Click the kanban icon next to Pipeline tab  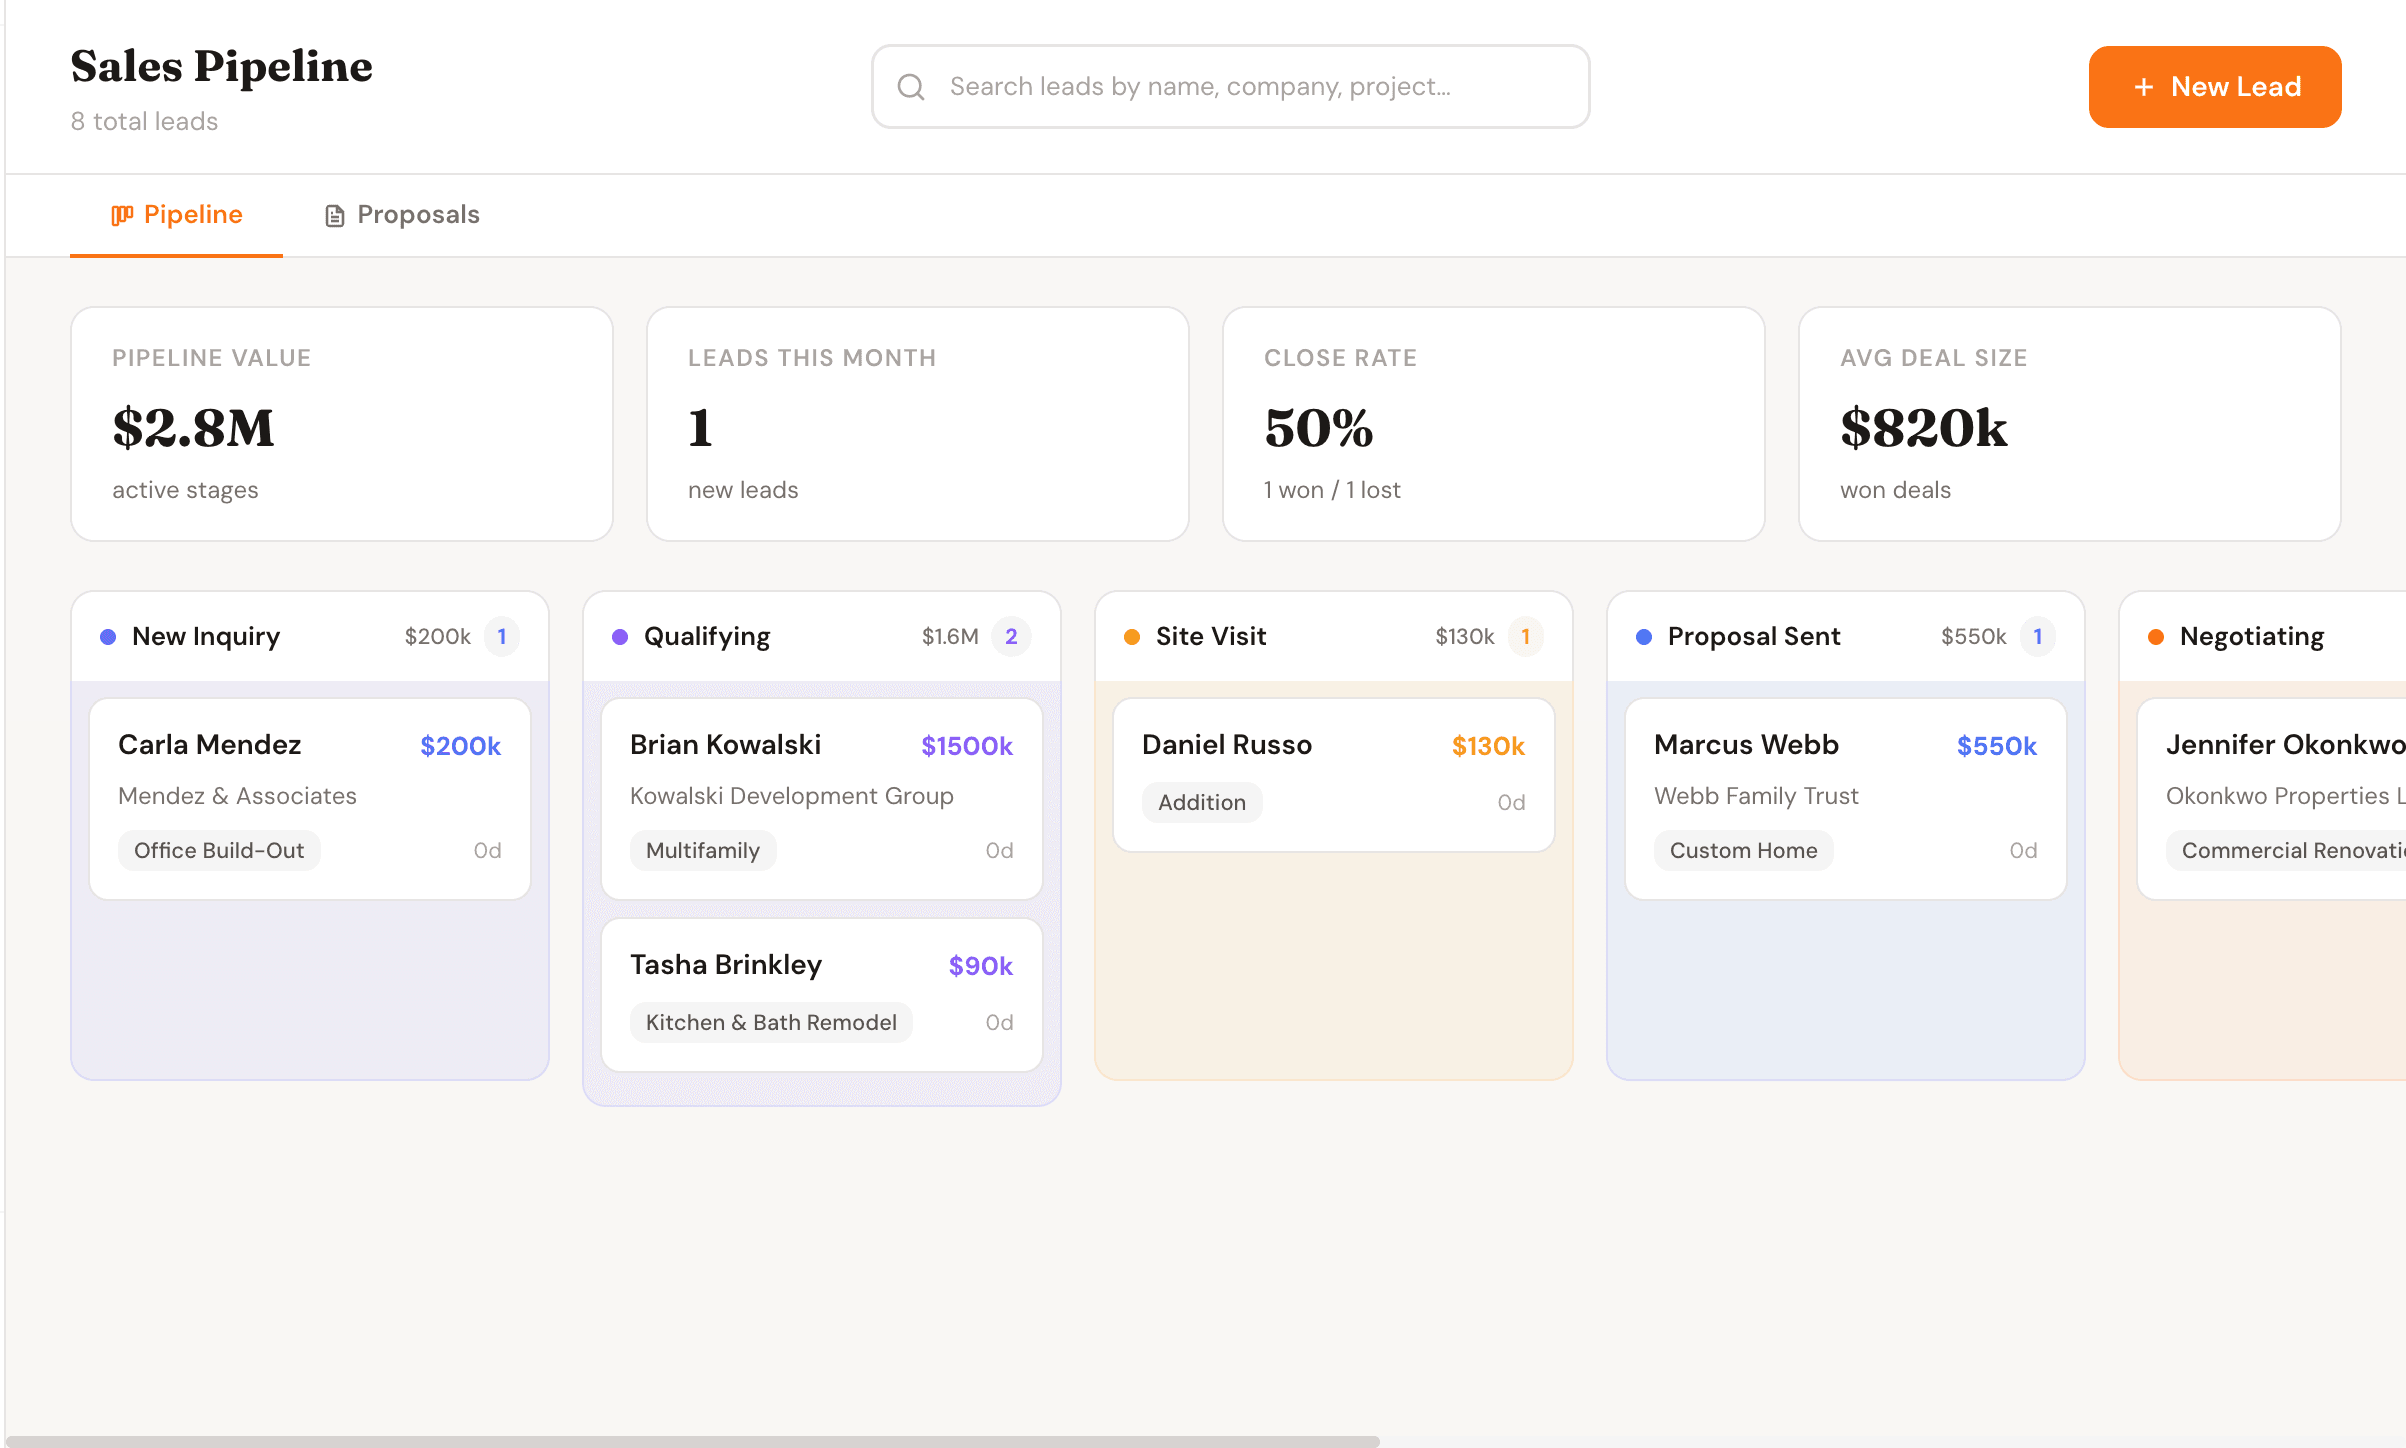coord(122,214)
